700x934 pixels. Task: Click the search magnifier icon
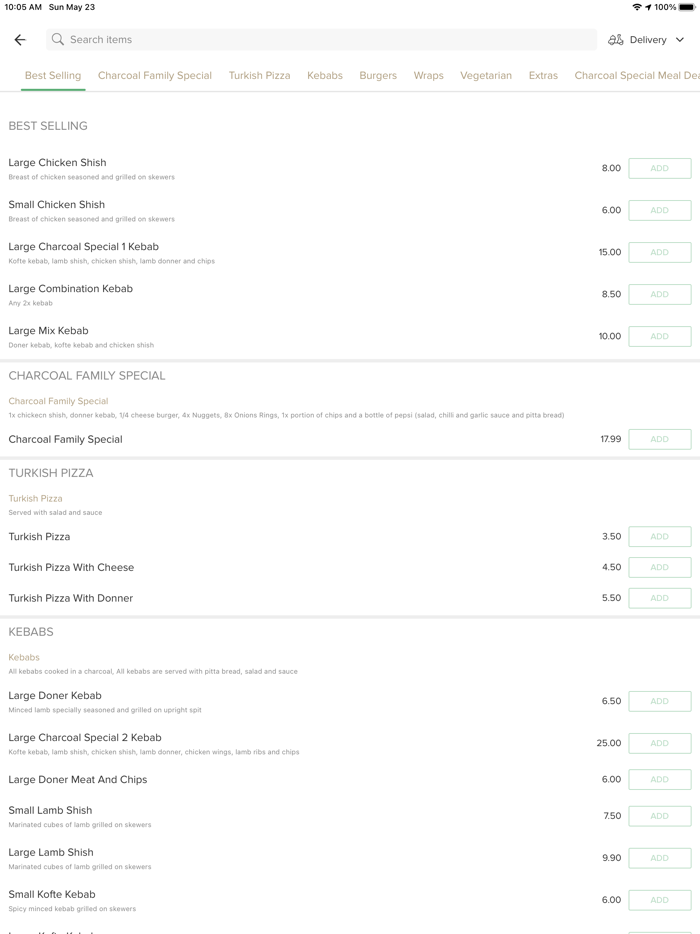point(58,40)
